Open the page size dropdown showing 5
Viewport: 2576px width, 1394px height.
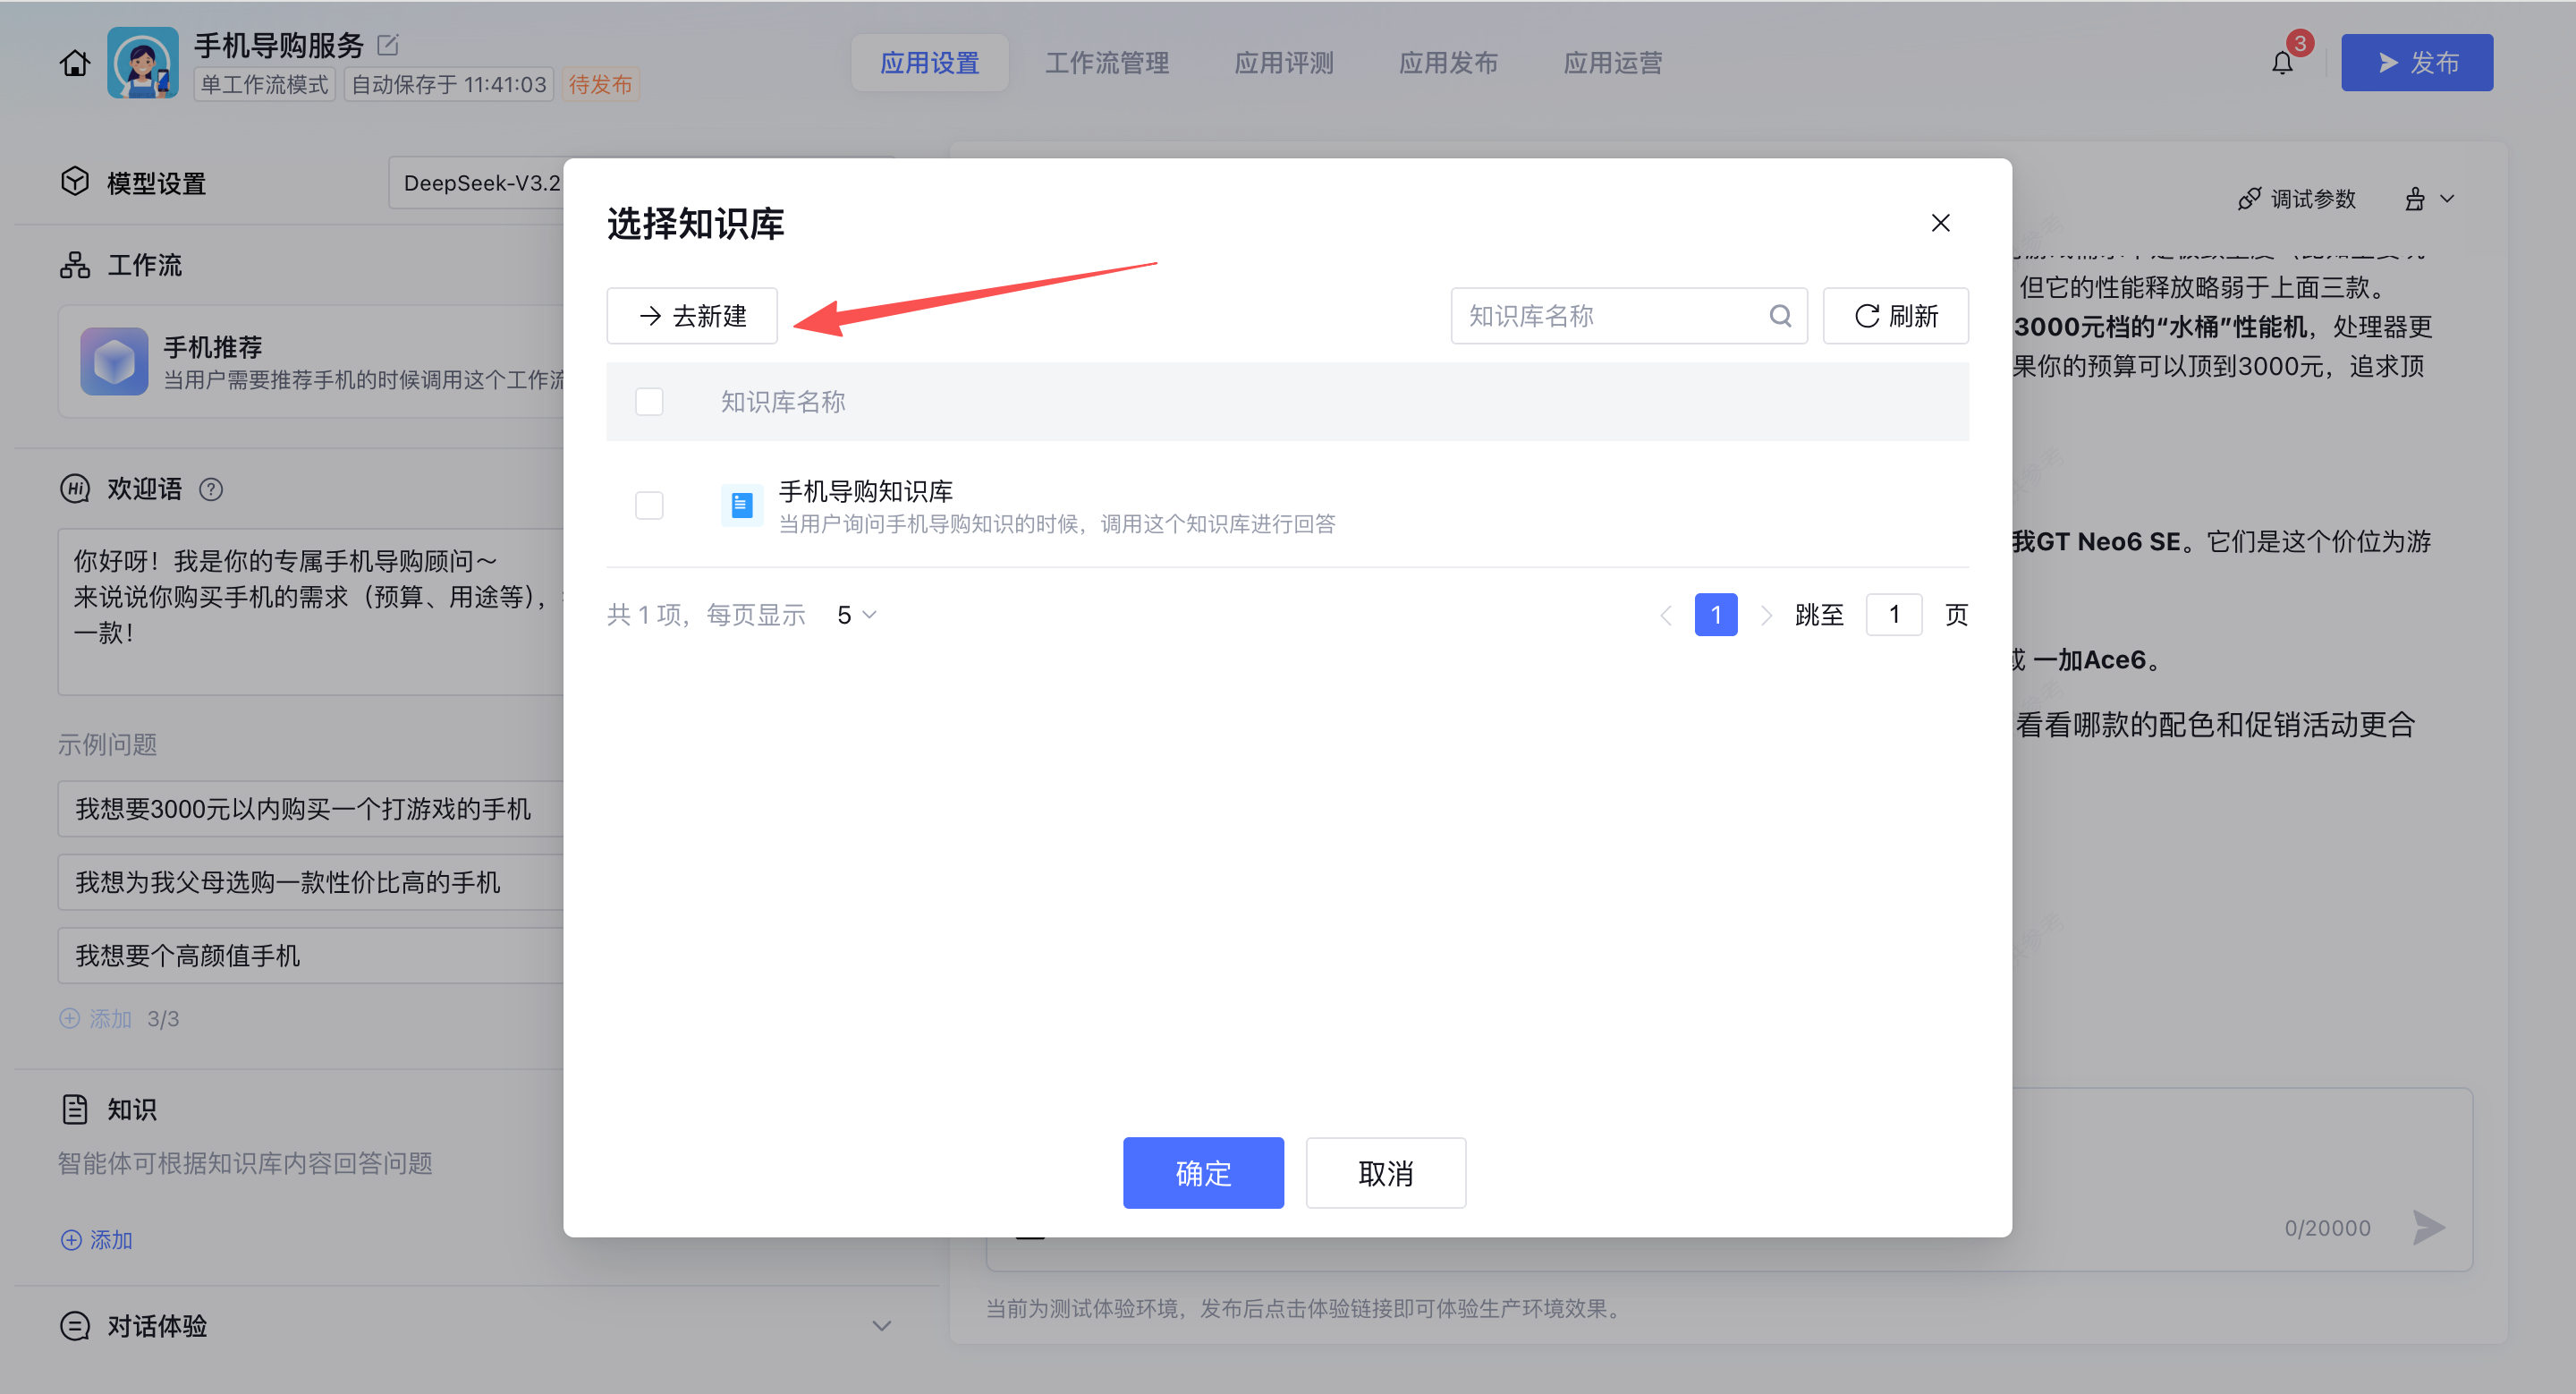pos(857,615)
